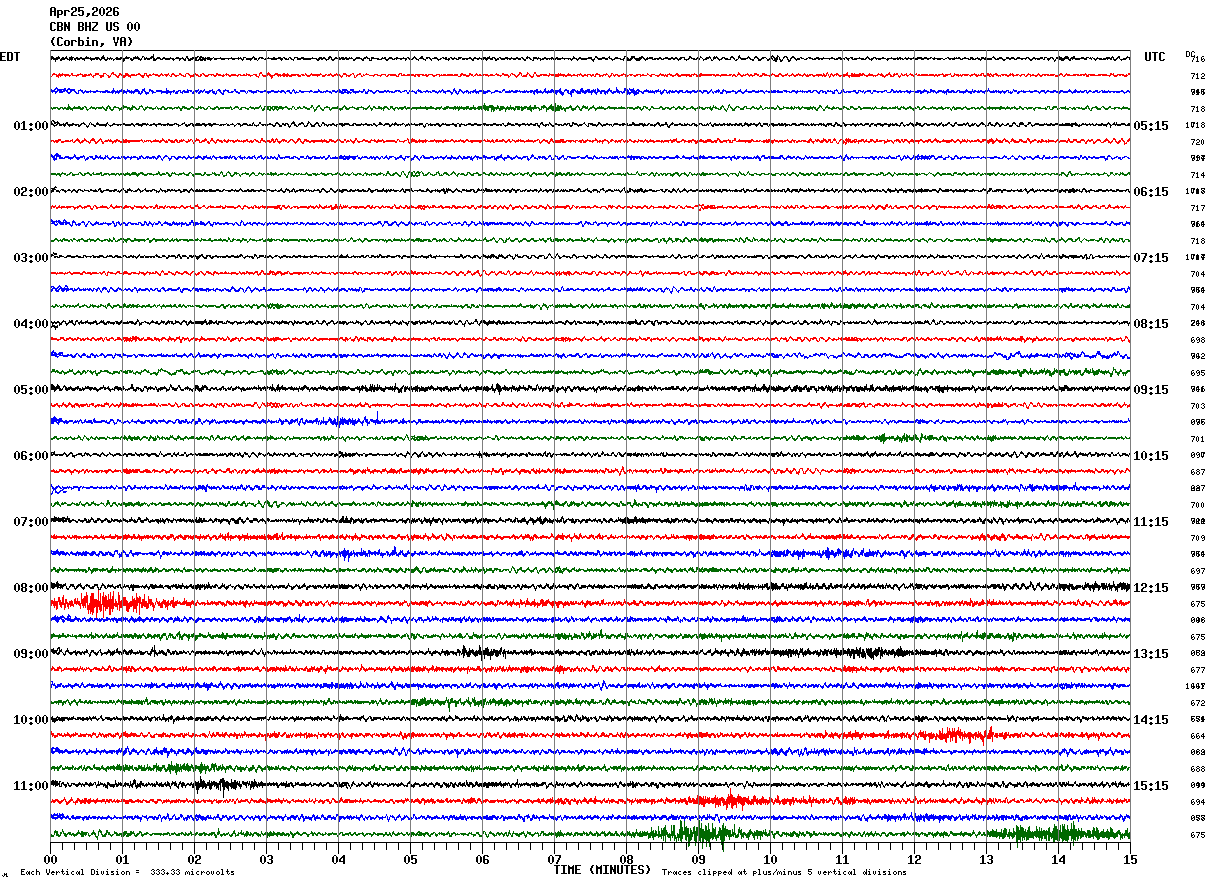Click the DC offset value '698'
The image size is (1210, 886).
tap(1197, 340)
